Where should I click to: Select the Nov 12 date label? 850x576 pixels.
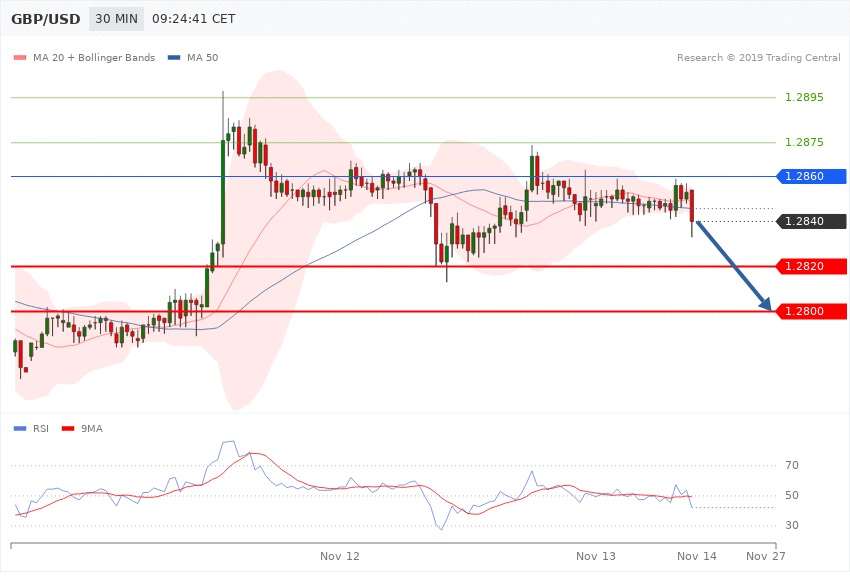coord(339,555)
